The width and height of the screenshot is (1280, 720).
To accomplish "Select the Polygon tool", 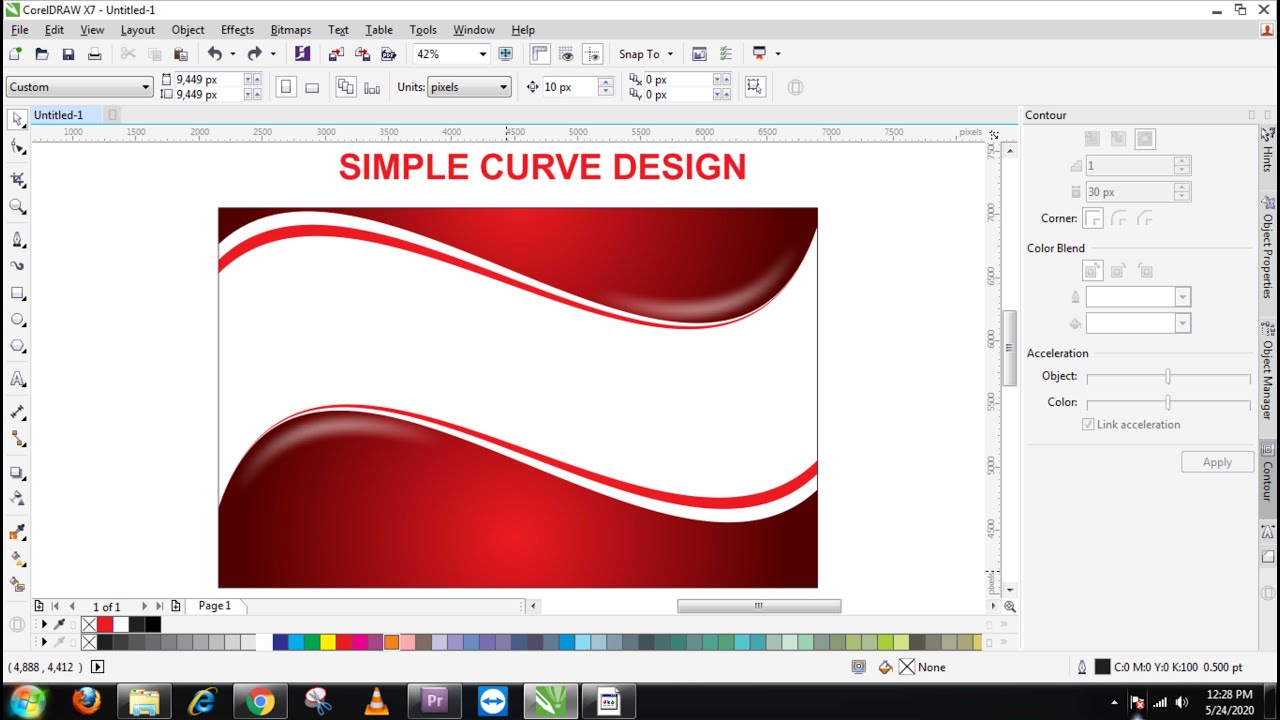I will pyautogui.click(x=17, y=346).
